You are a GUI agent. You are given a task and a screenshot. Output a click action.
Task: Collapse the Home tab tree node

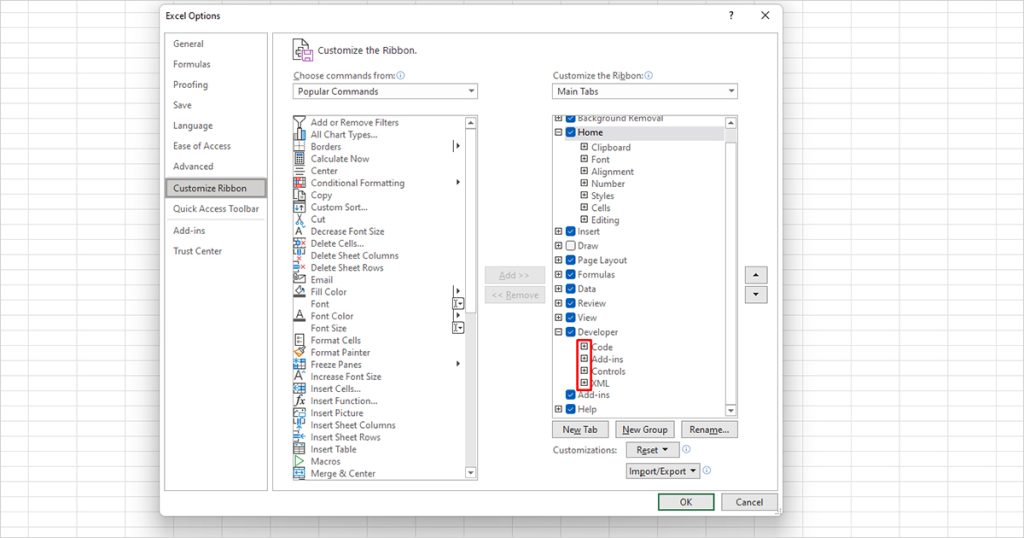558,132
